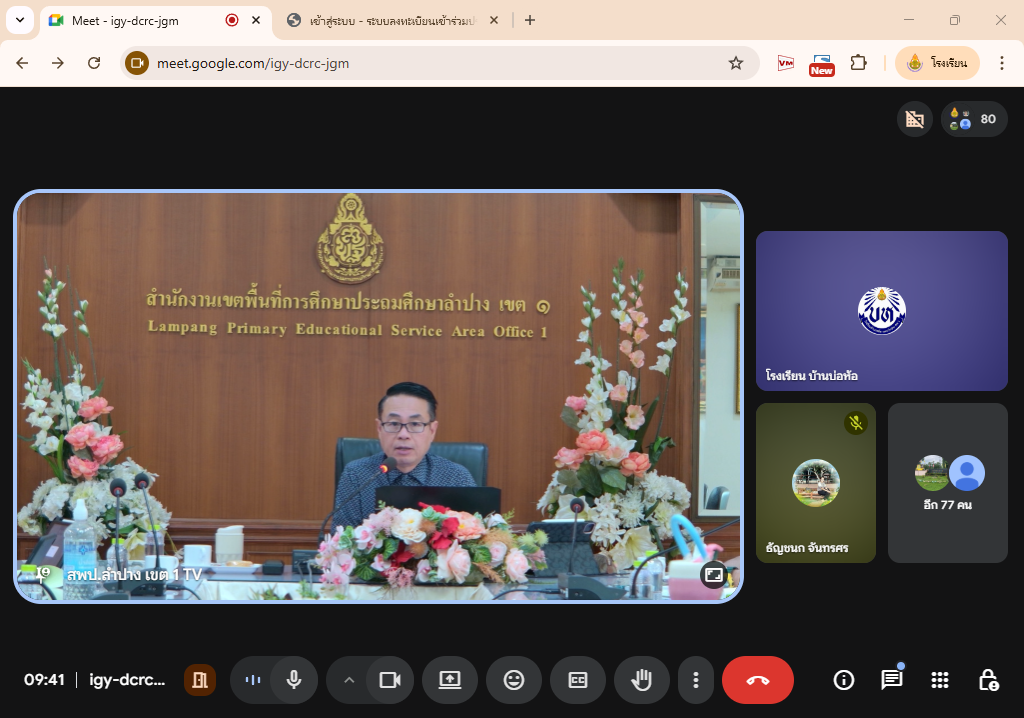
Task: Switch to the second browser tab
Action: coord(390,20)
